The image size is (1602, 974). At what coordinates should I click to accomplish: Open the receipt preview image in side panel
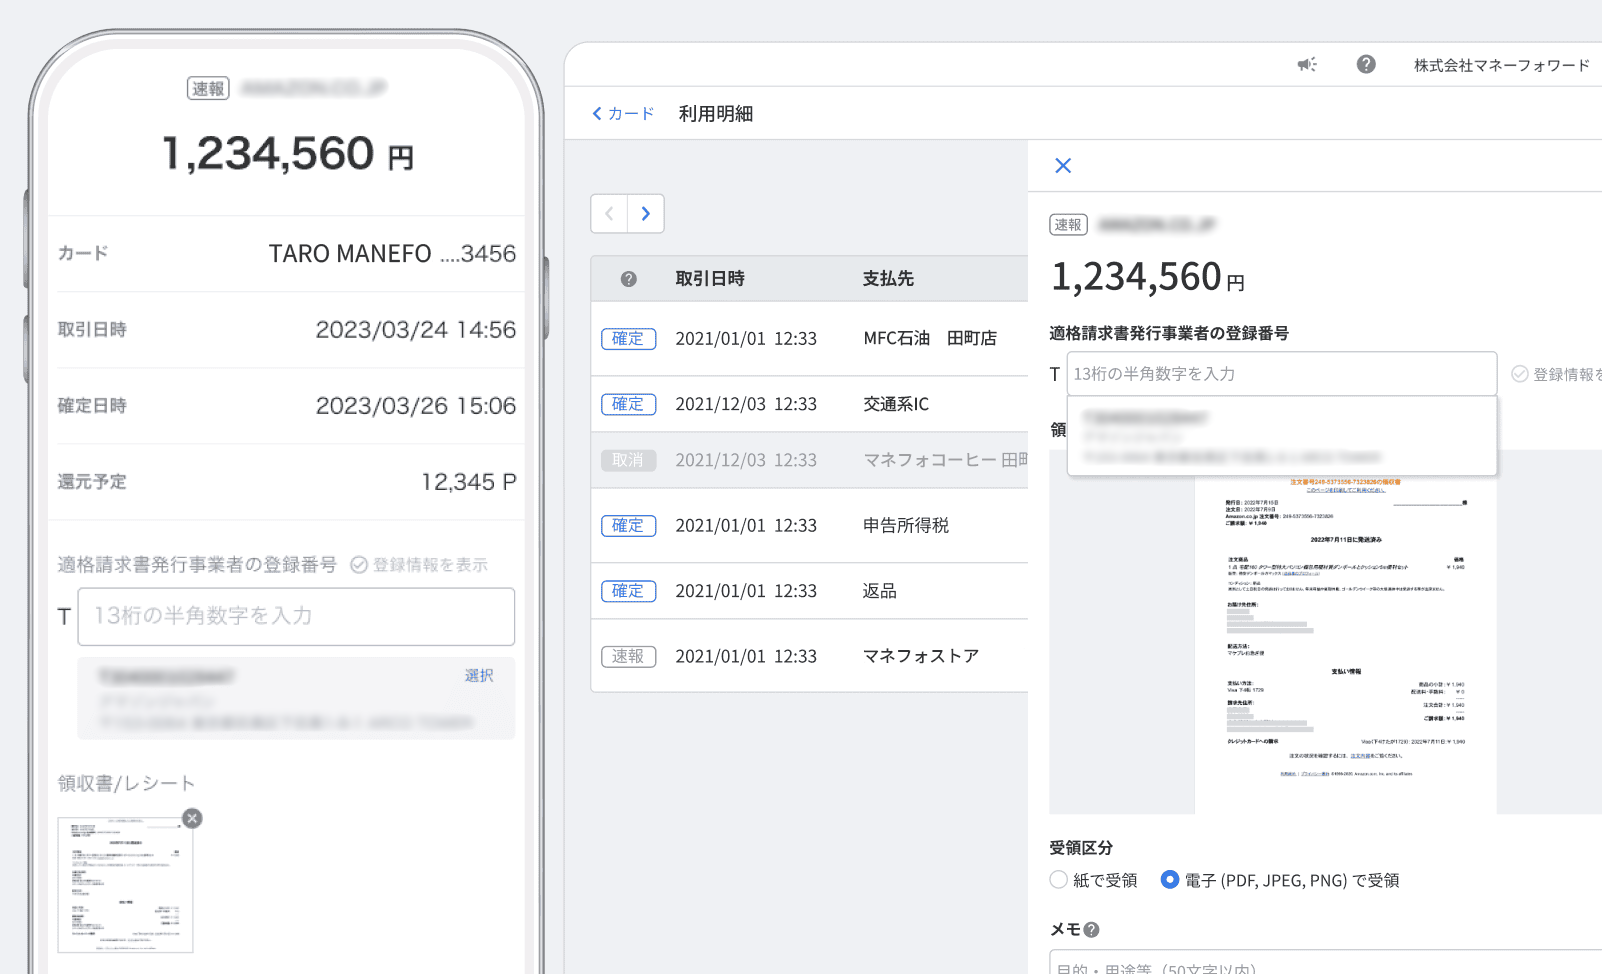[1345, 640]
